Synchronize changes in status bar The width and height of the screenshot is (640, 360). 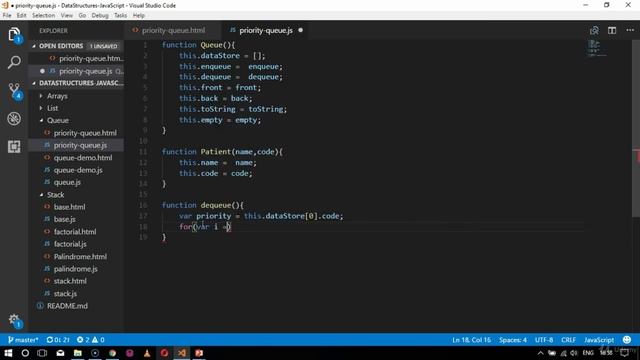tap(58, 340)
